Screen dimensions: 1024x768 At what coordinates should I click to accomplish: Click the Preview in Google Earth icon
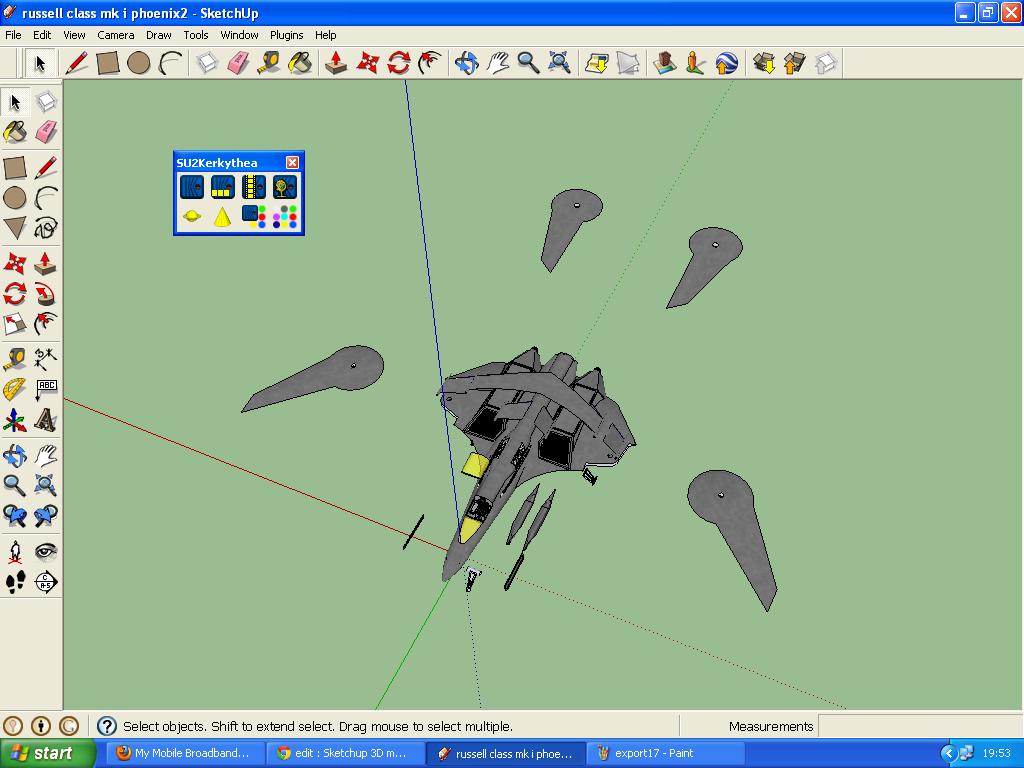(x=726, y=63)
